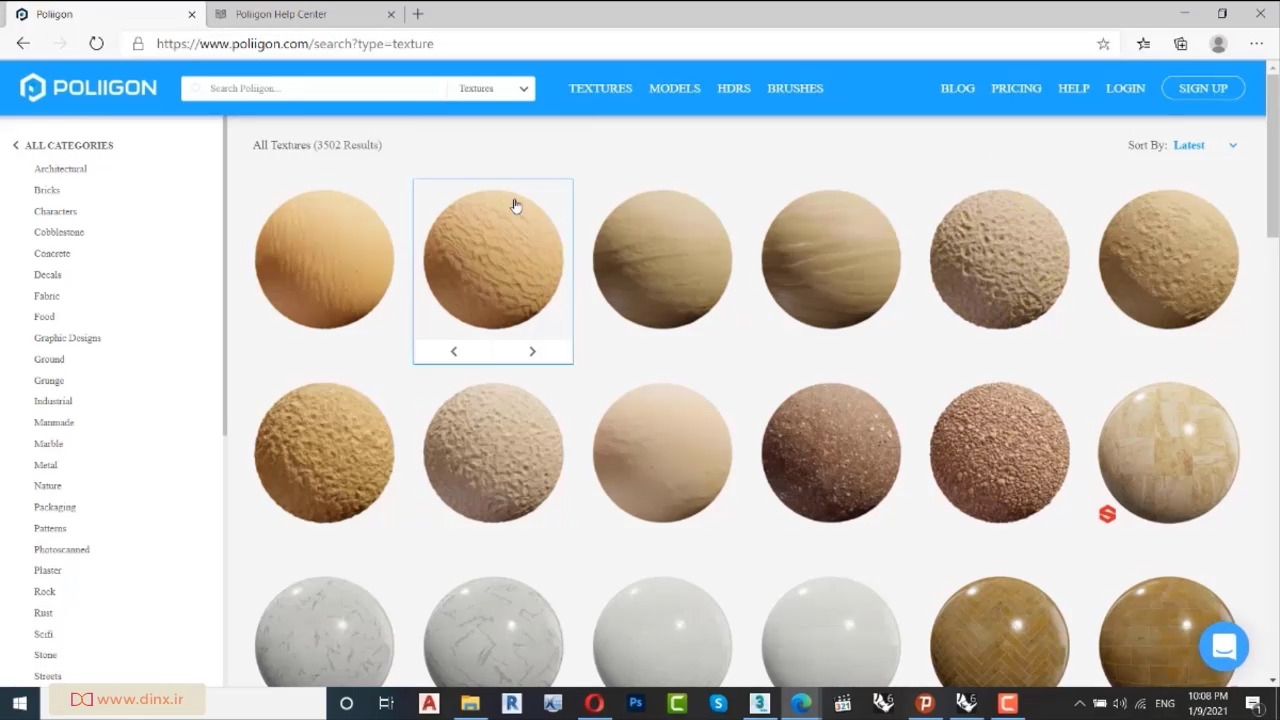Switch to the Poliigon Help Center tab
Viewport: 1280px width, 720px height.
click(x=281, y=14)
